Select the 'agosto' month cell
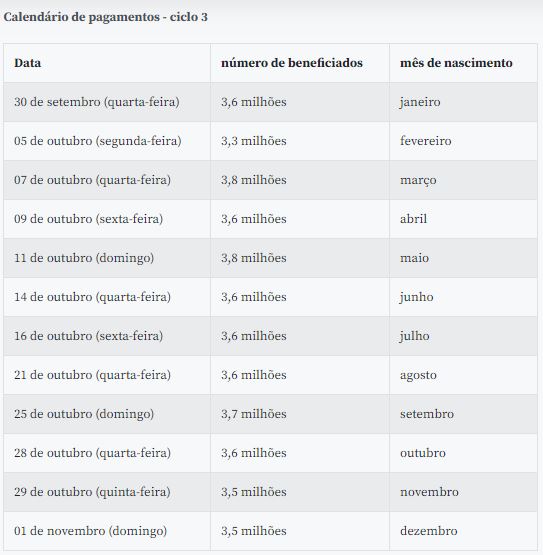The image size is (543, 555). pos(463,375)
